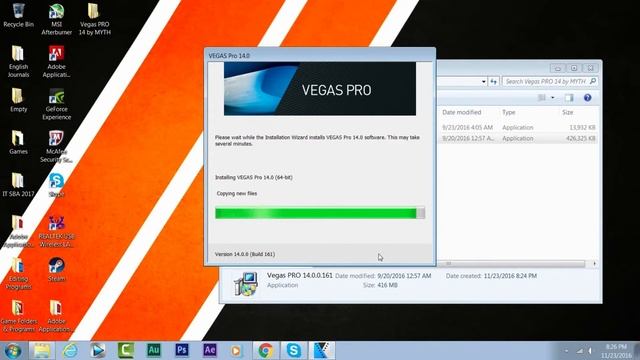Launch Adobe Audition from taskbar
This screenshot has width=640, height=360.
coord(154,351)
